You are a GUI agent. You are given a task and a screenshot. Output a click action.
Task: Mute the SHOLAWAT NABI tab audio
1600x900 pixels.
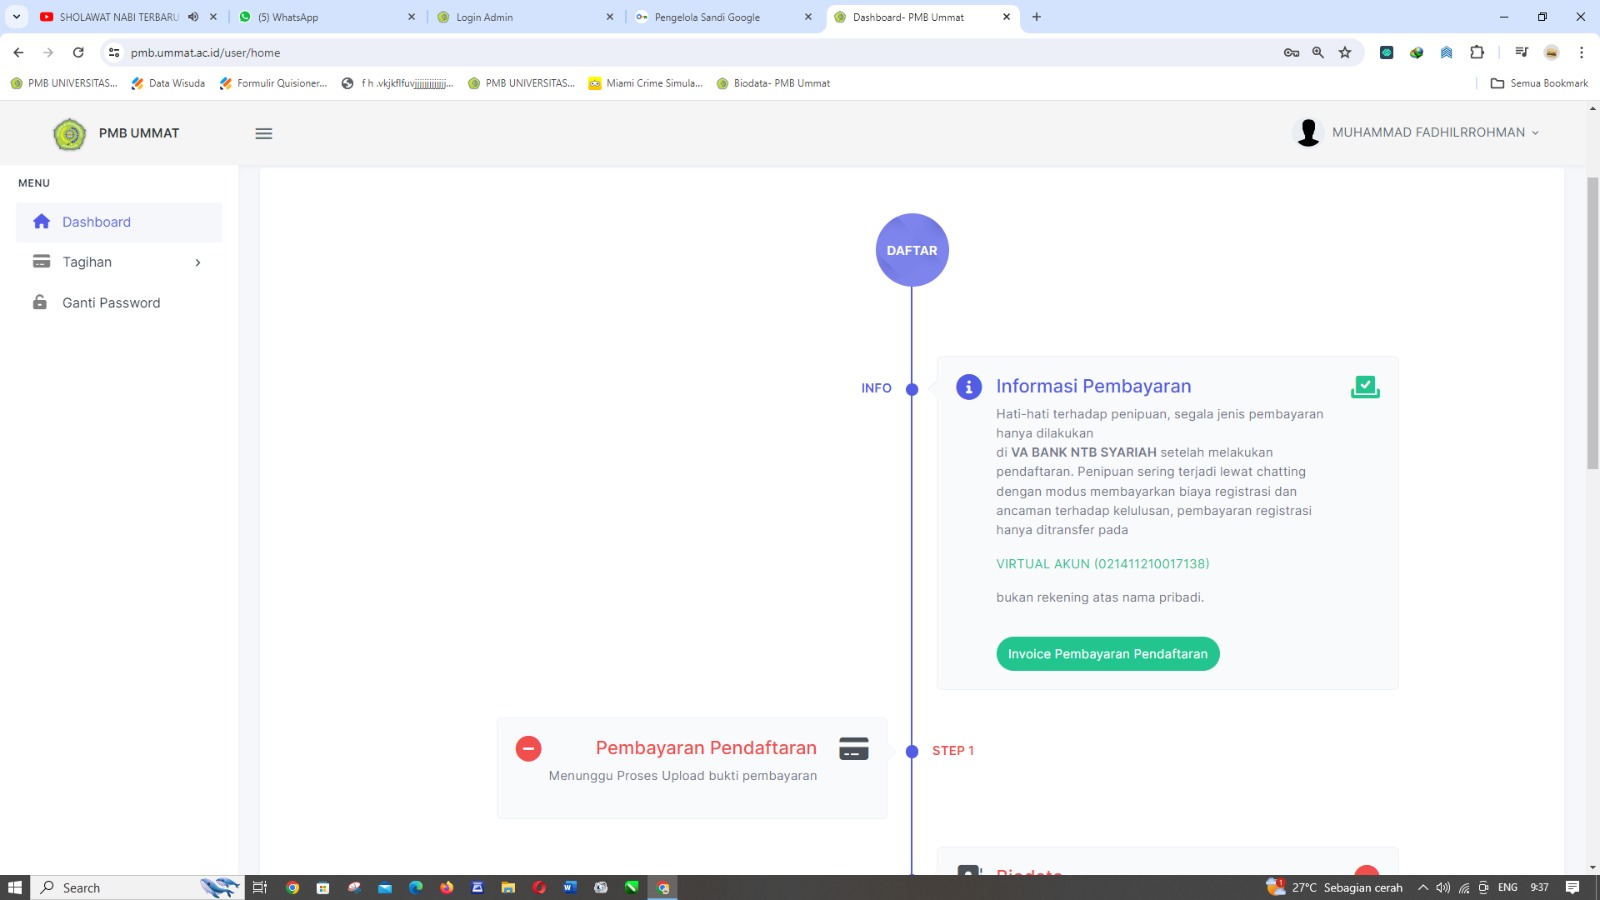[x=193, y=17]
